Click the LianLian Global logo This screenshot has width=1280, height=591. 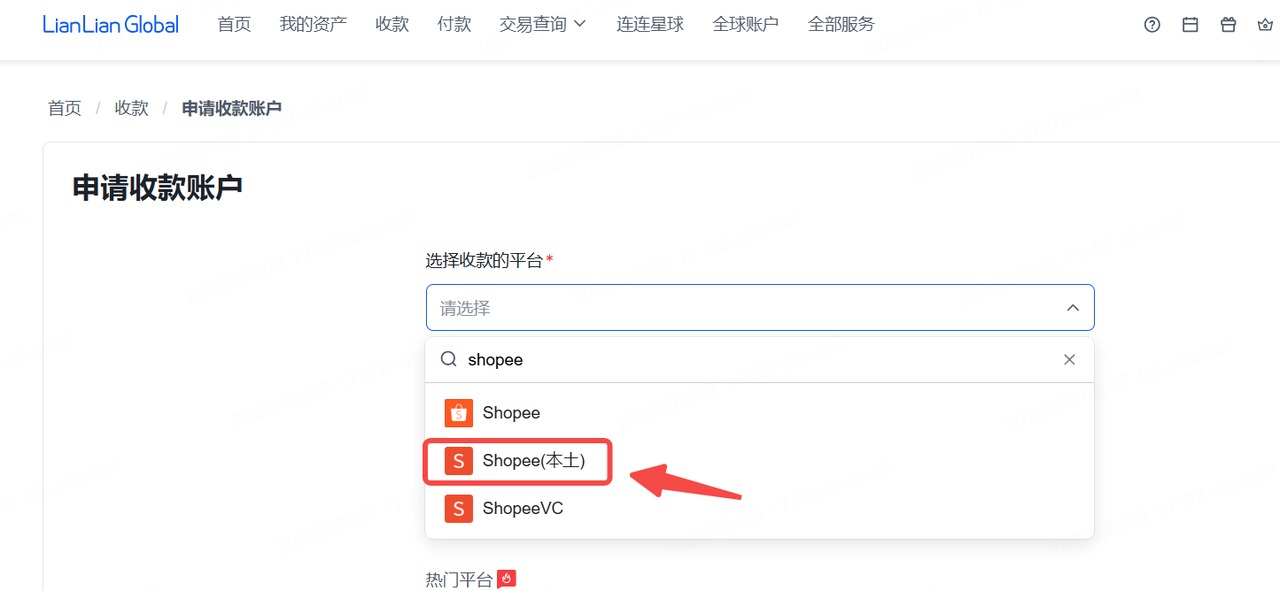click(110, 24)
